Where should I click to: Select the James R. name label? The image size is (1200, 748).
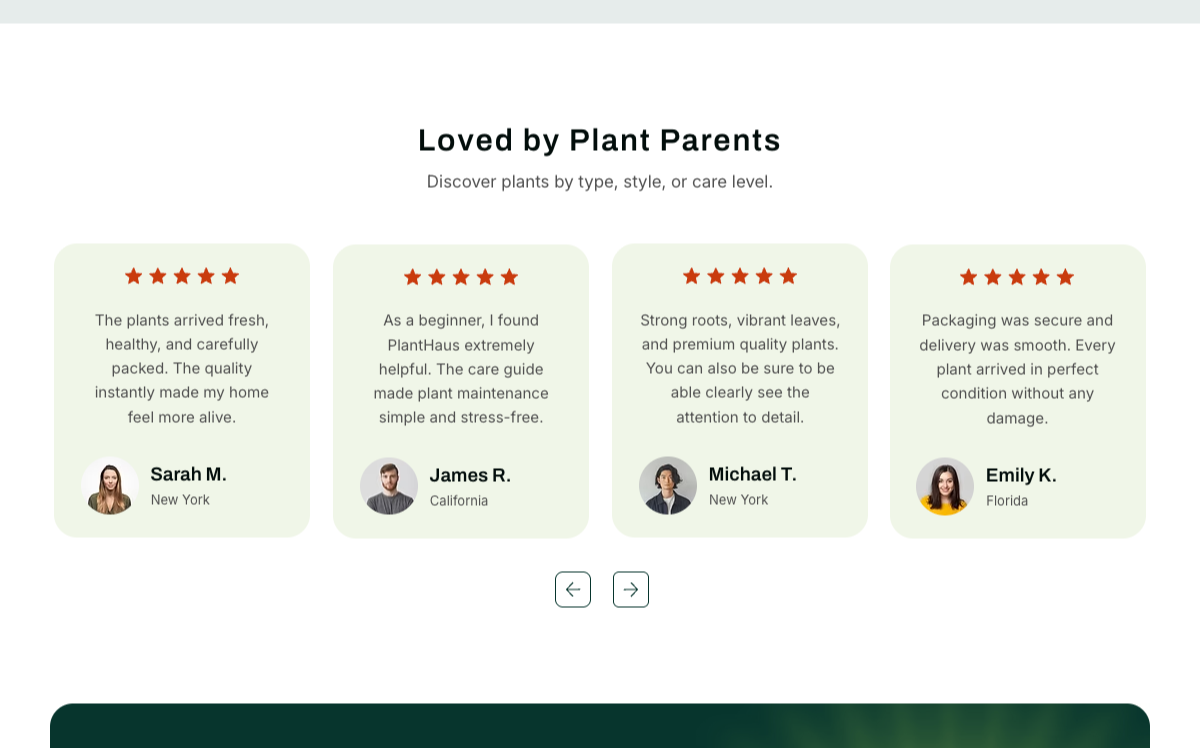pyautogui.click(x=470, y=475)
